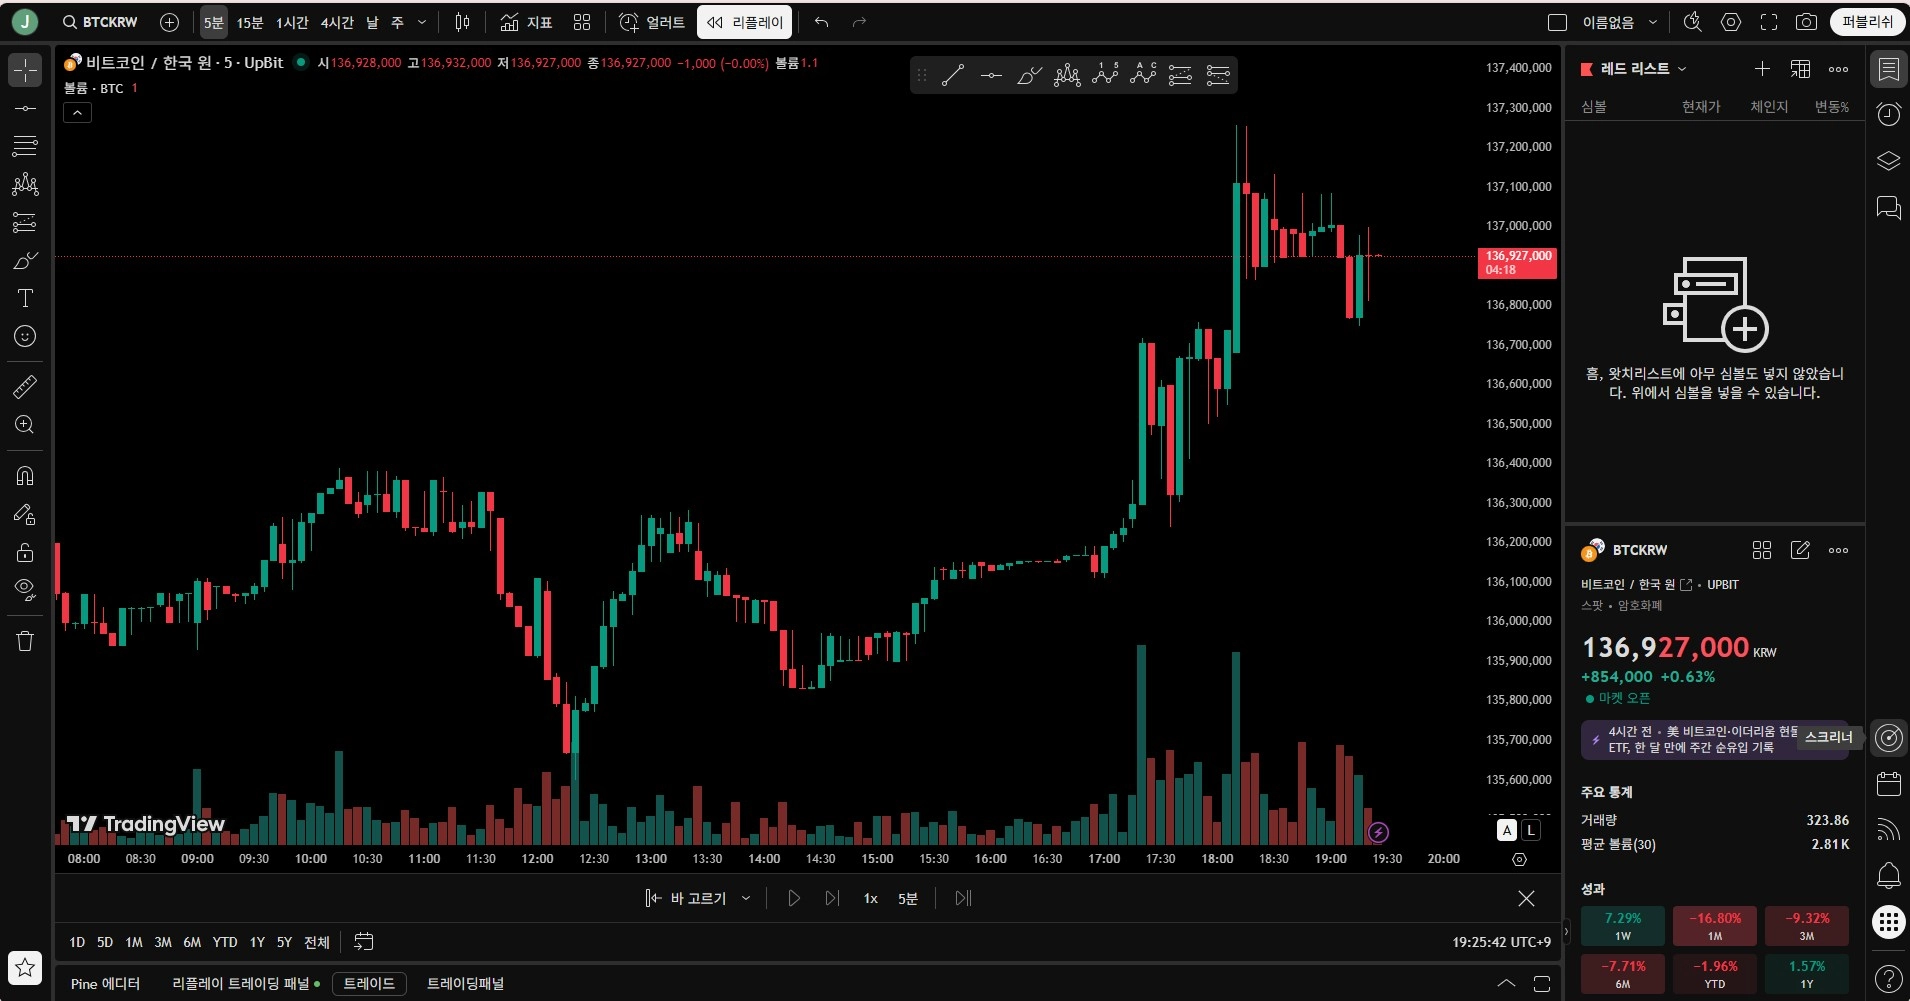The height and width of the screenshot is (1001, 1910).
Task: Open the alerts clock panel in right sidebar
Action: pyautogui.click(x=1888, y=114)
